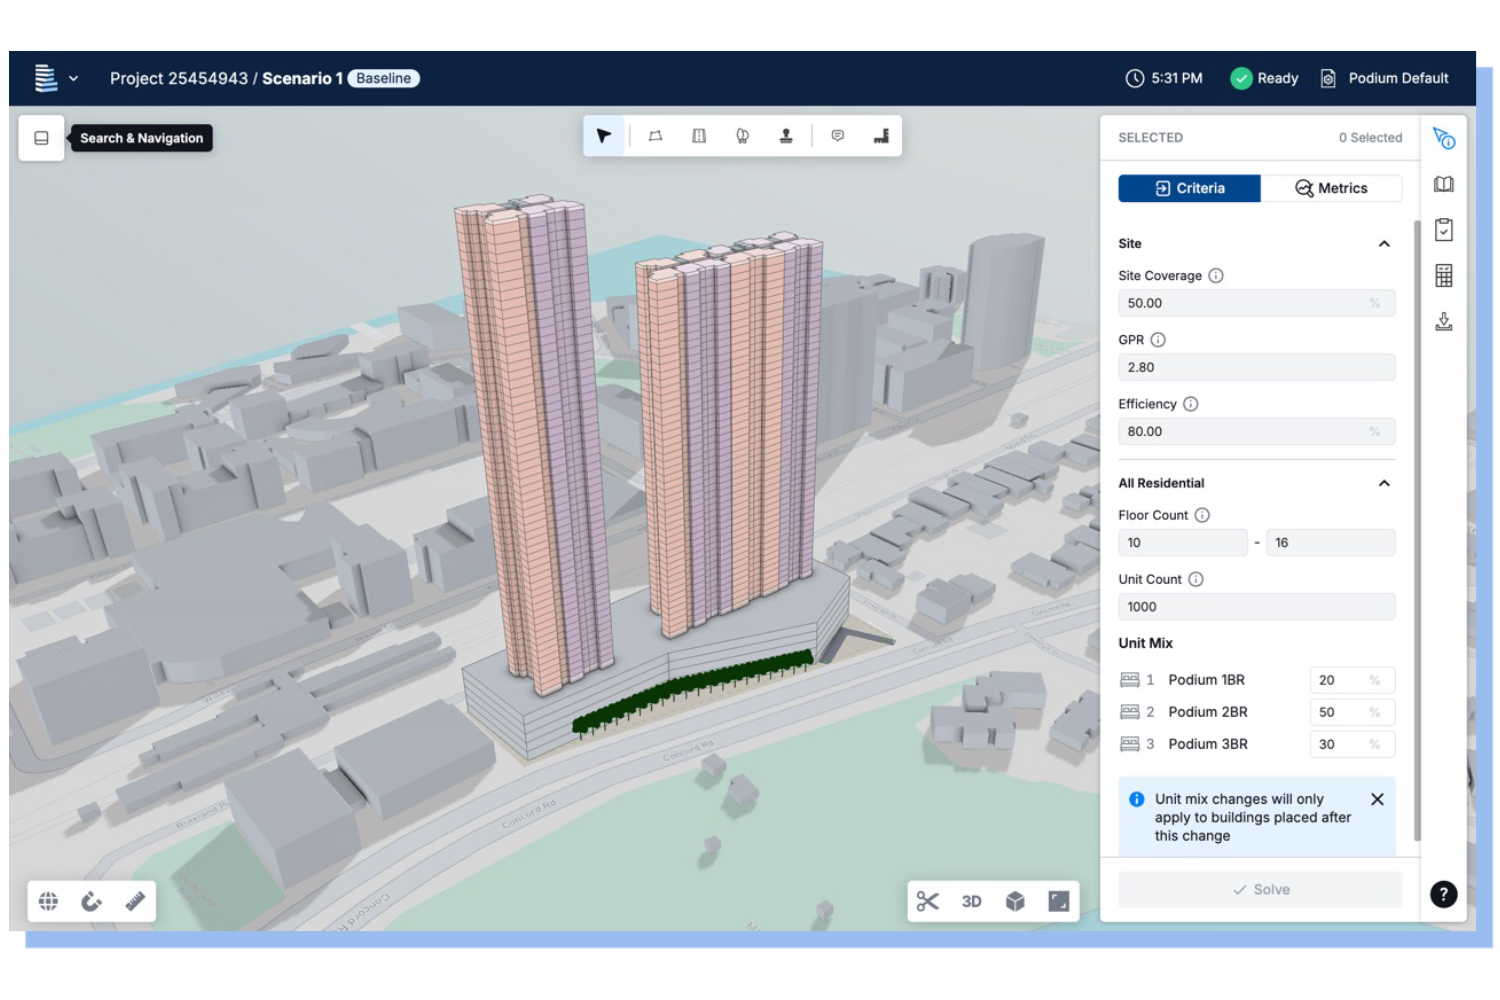The width and height of the screenshot is (1500, 1000).
Task: Click the download export icon
Action: tap(1443, 321)
